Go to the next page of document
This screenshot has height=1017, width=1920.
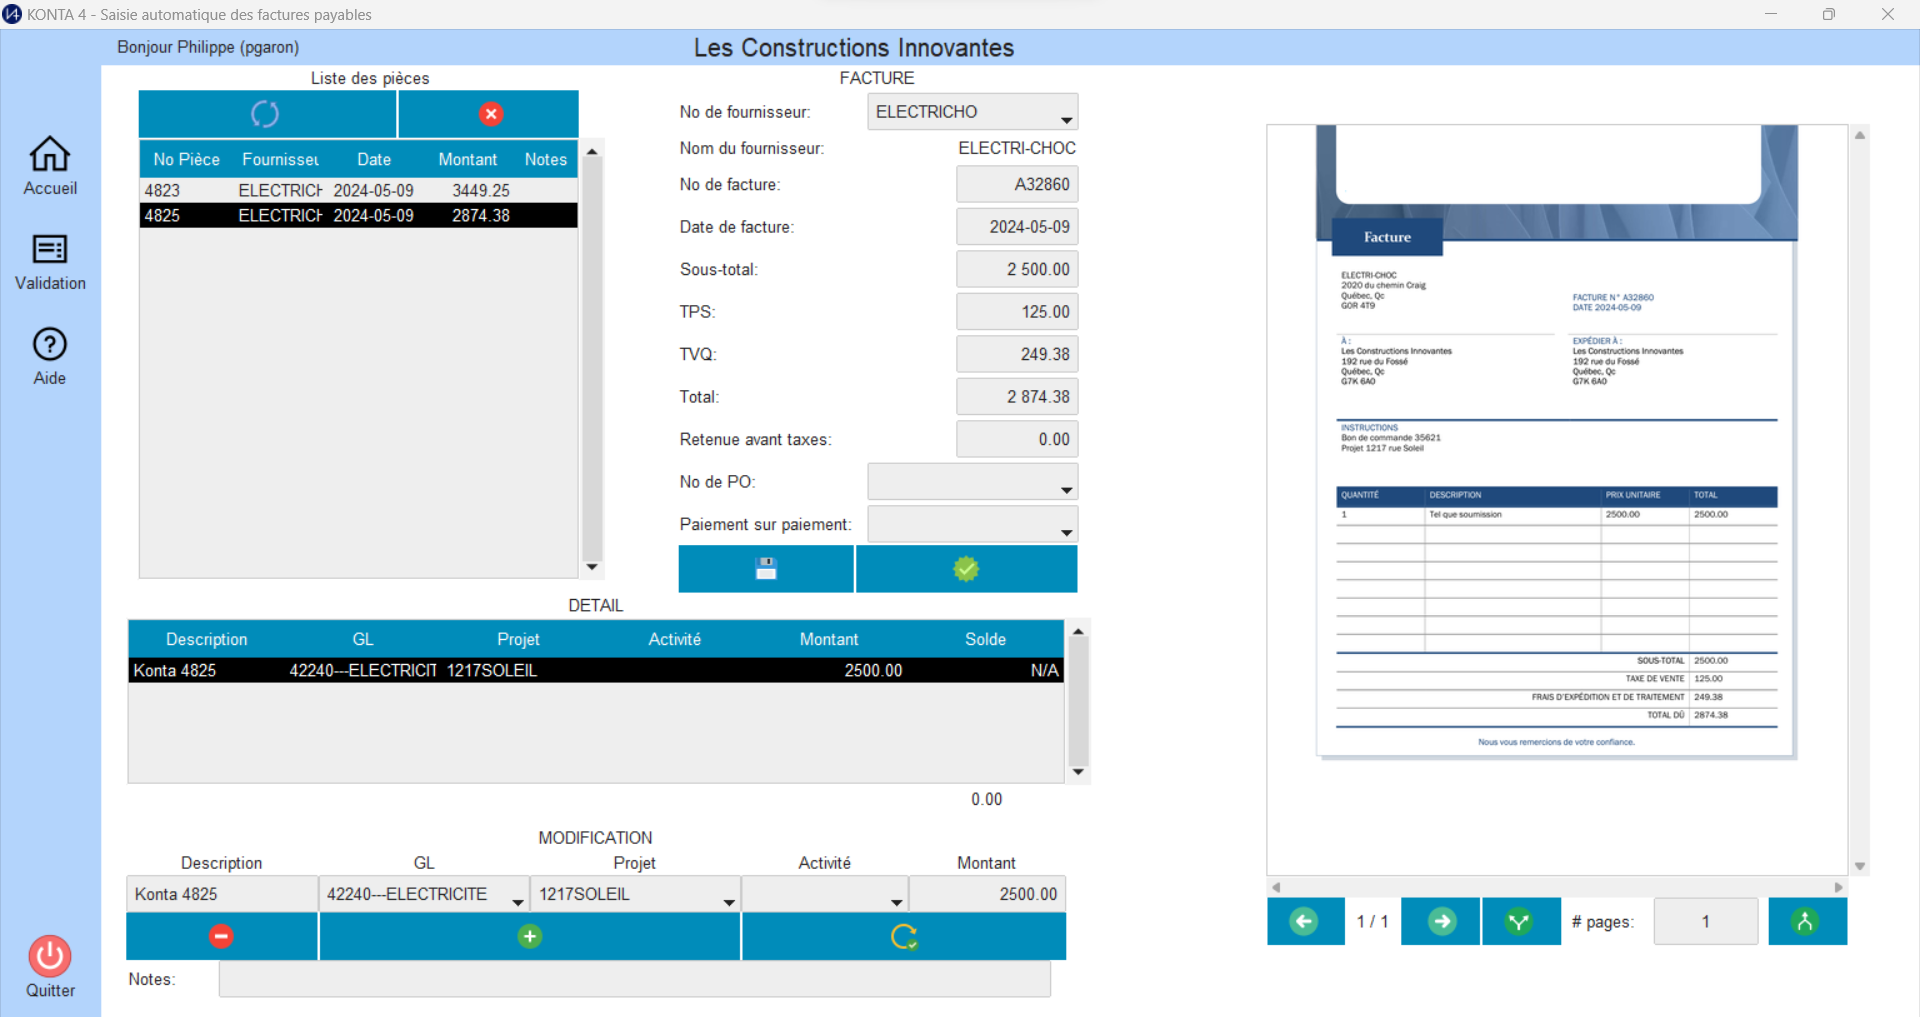coord(1441,921)
